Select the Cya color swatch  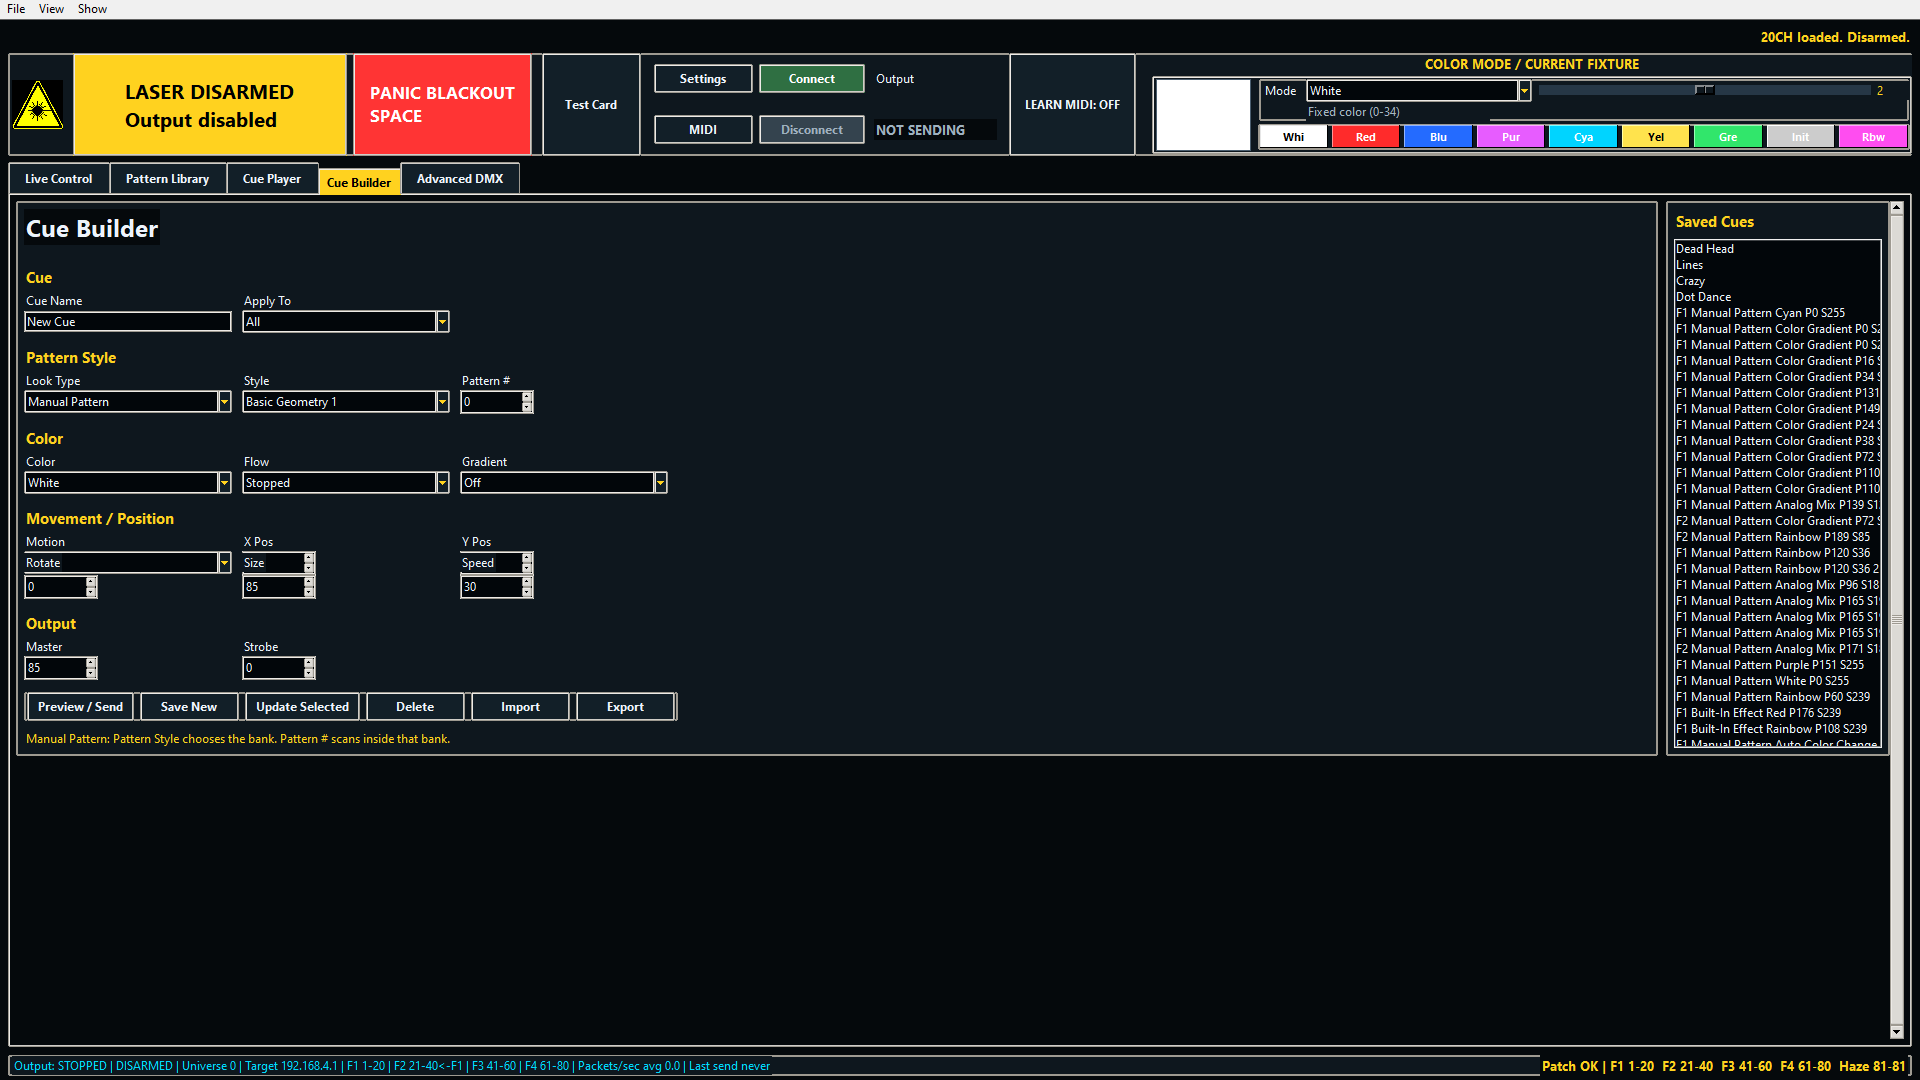tap(1583, 137)
